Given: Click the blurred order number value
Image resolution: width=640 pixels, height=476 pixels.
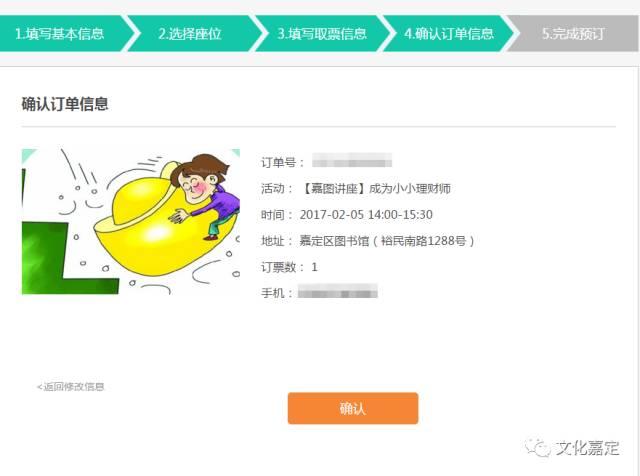Looking at the screenshot, I should point(352,160).
